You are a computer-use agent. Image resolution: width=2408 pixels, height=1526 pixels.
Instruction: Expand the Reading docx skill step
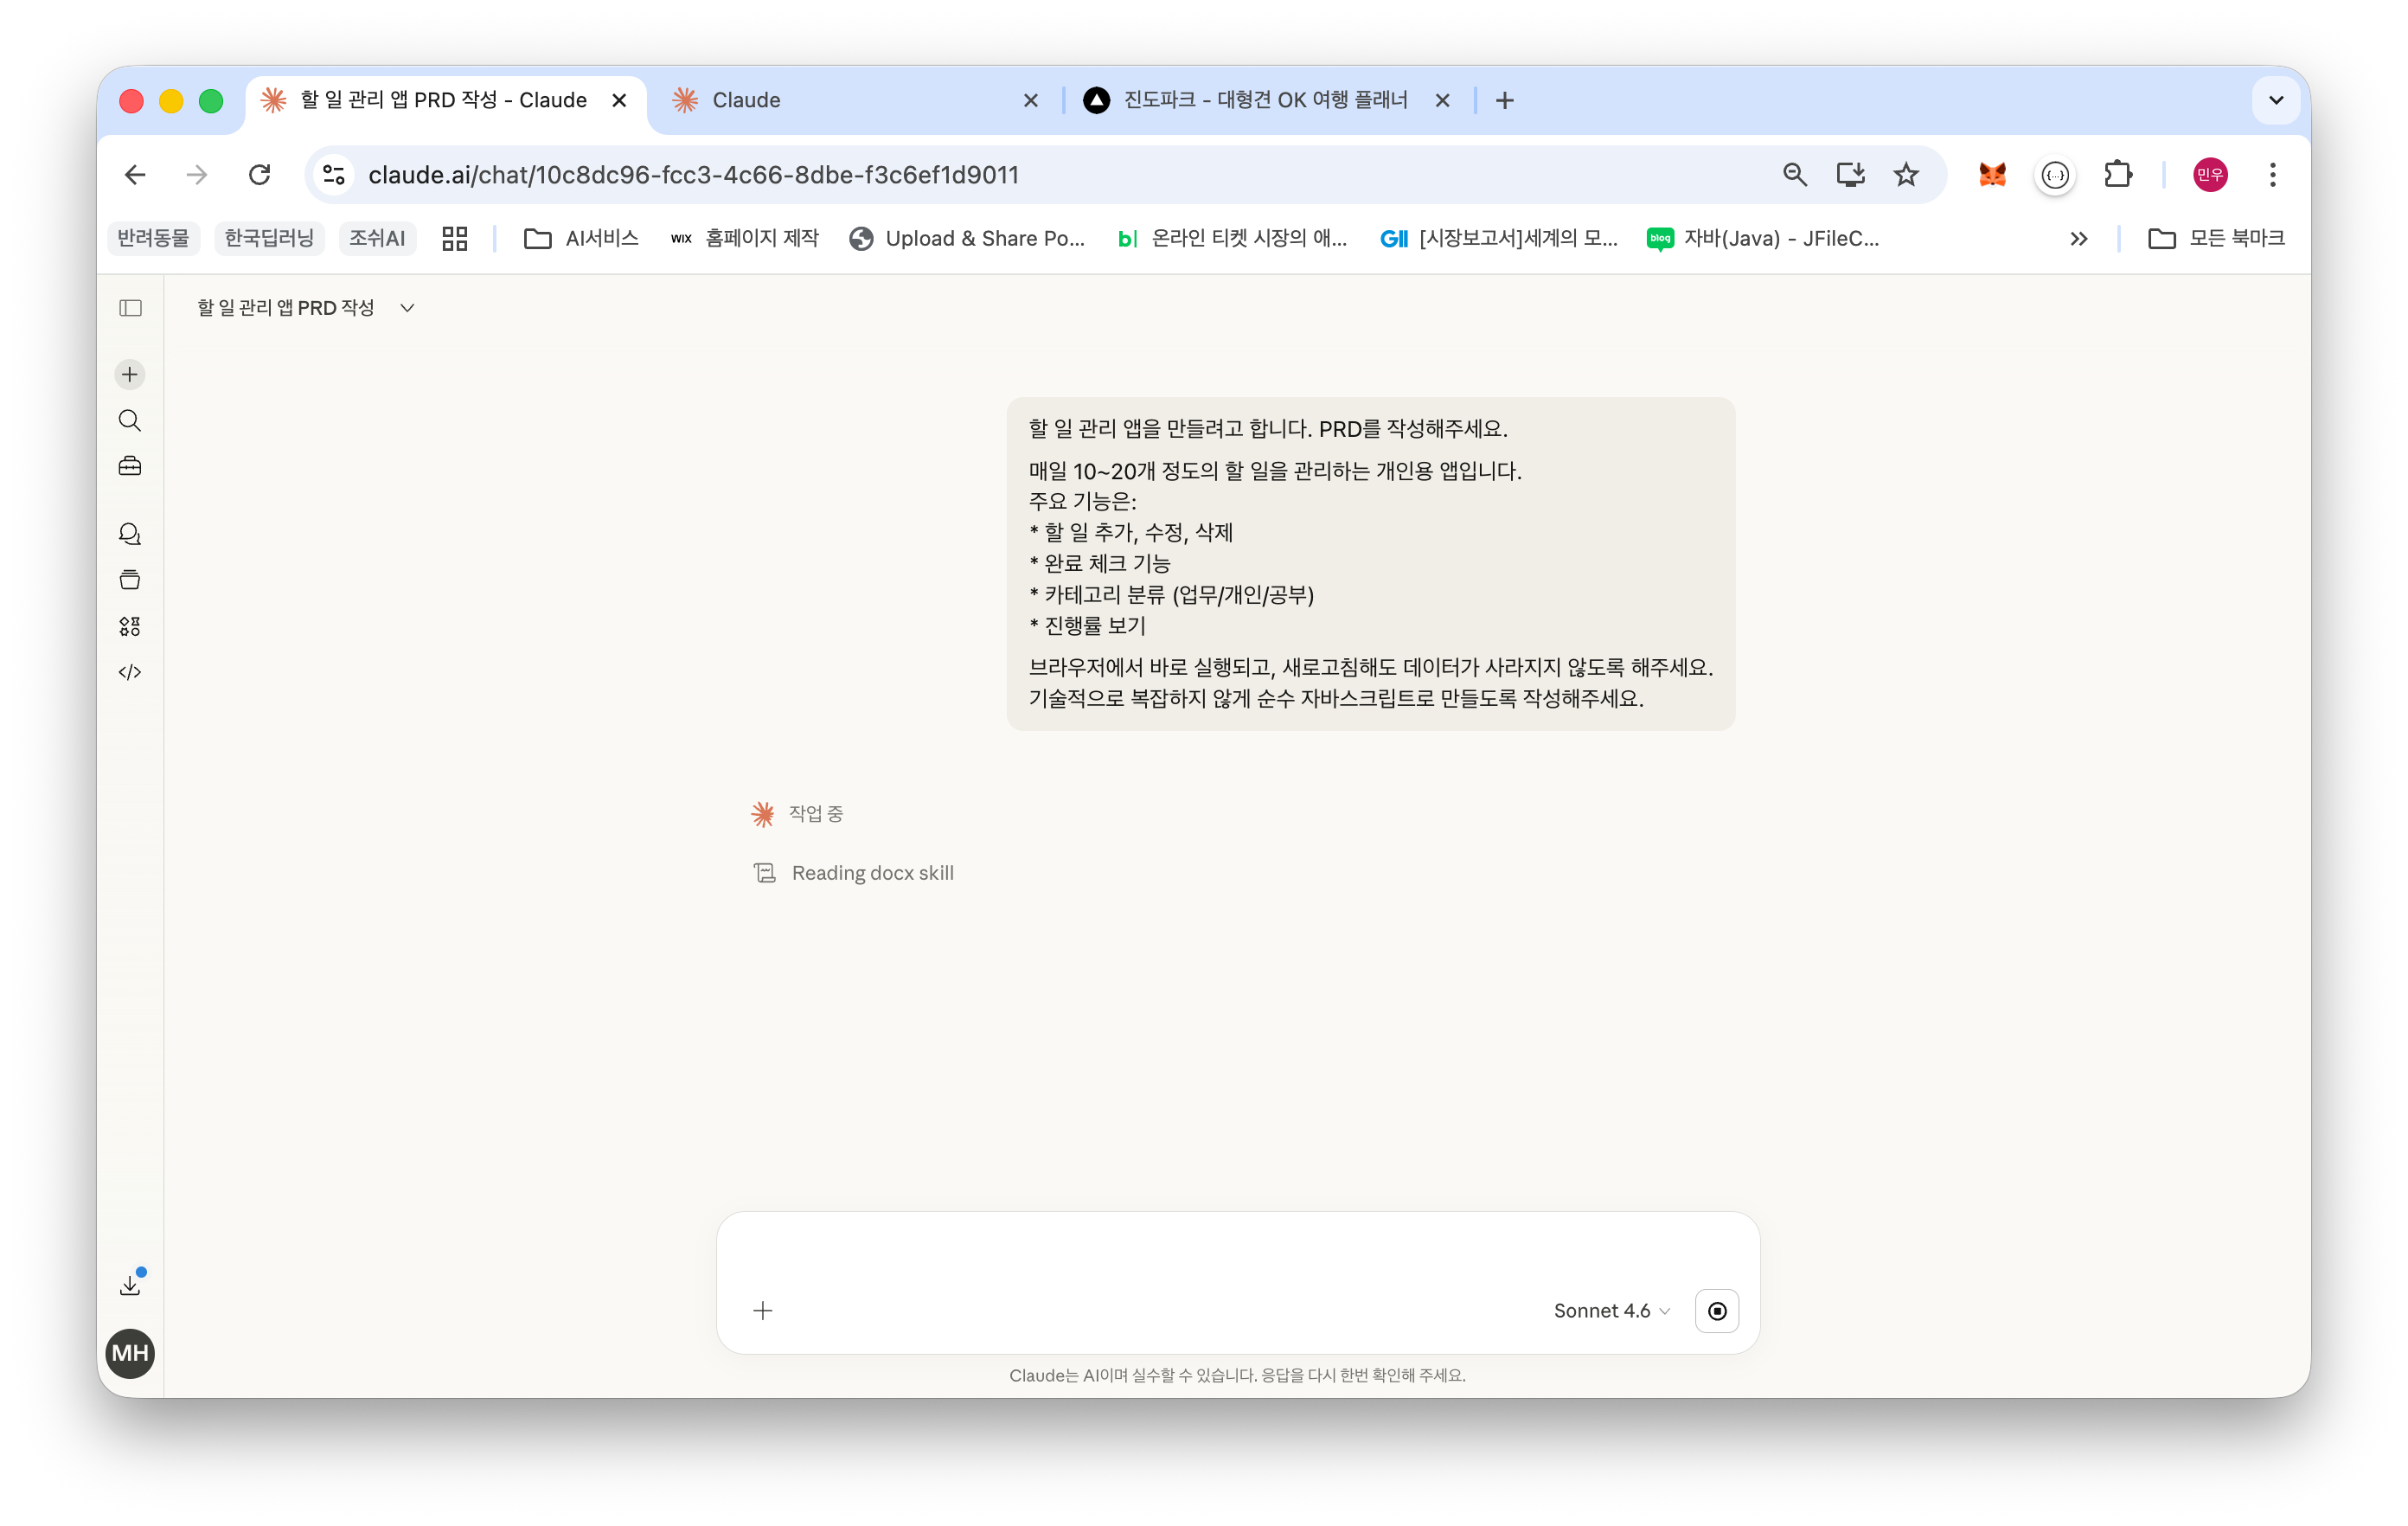click(x=871, y=873)
